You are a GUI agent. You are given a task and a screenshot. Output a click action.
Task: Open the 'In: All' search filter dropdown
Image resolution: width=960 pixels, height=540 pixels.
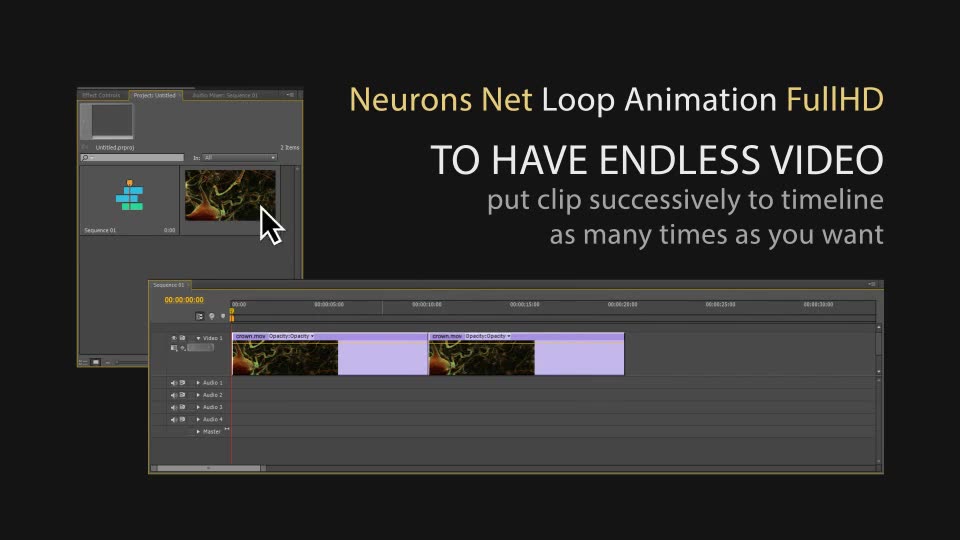coord(239,158)
